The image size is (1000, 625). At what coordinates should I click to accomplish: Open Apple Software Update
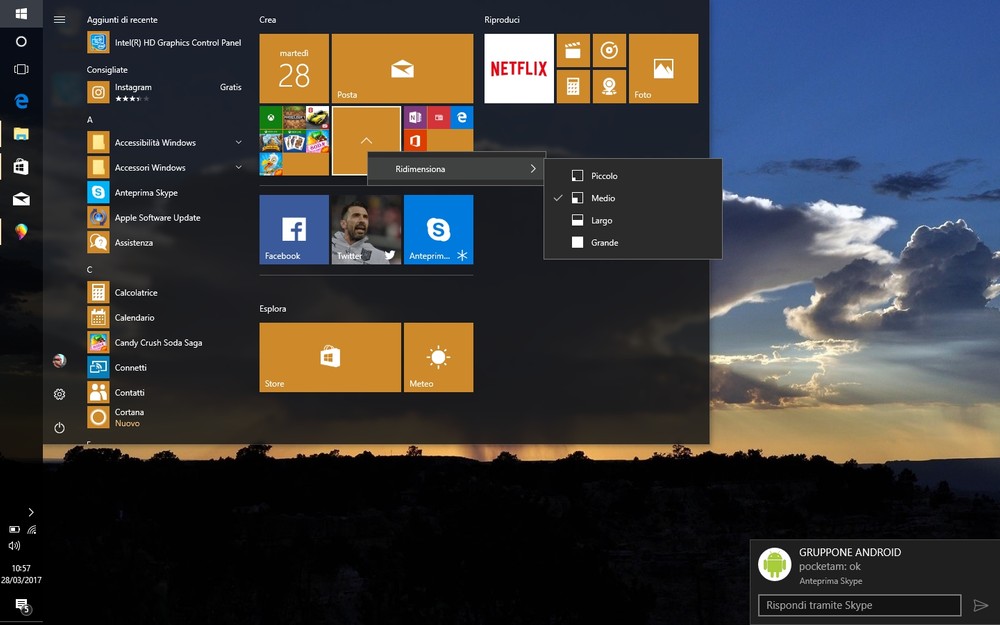(x=165, y=217)
